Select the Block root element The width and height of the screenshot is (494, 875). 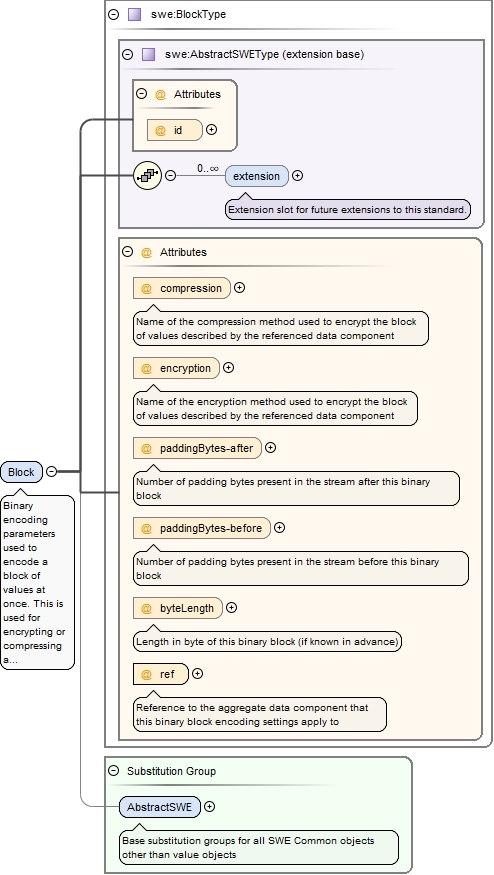pyautogui.click(x=22, y=472)
